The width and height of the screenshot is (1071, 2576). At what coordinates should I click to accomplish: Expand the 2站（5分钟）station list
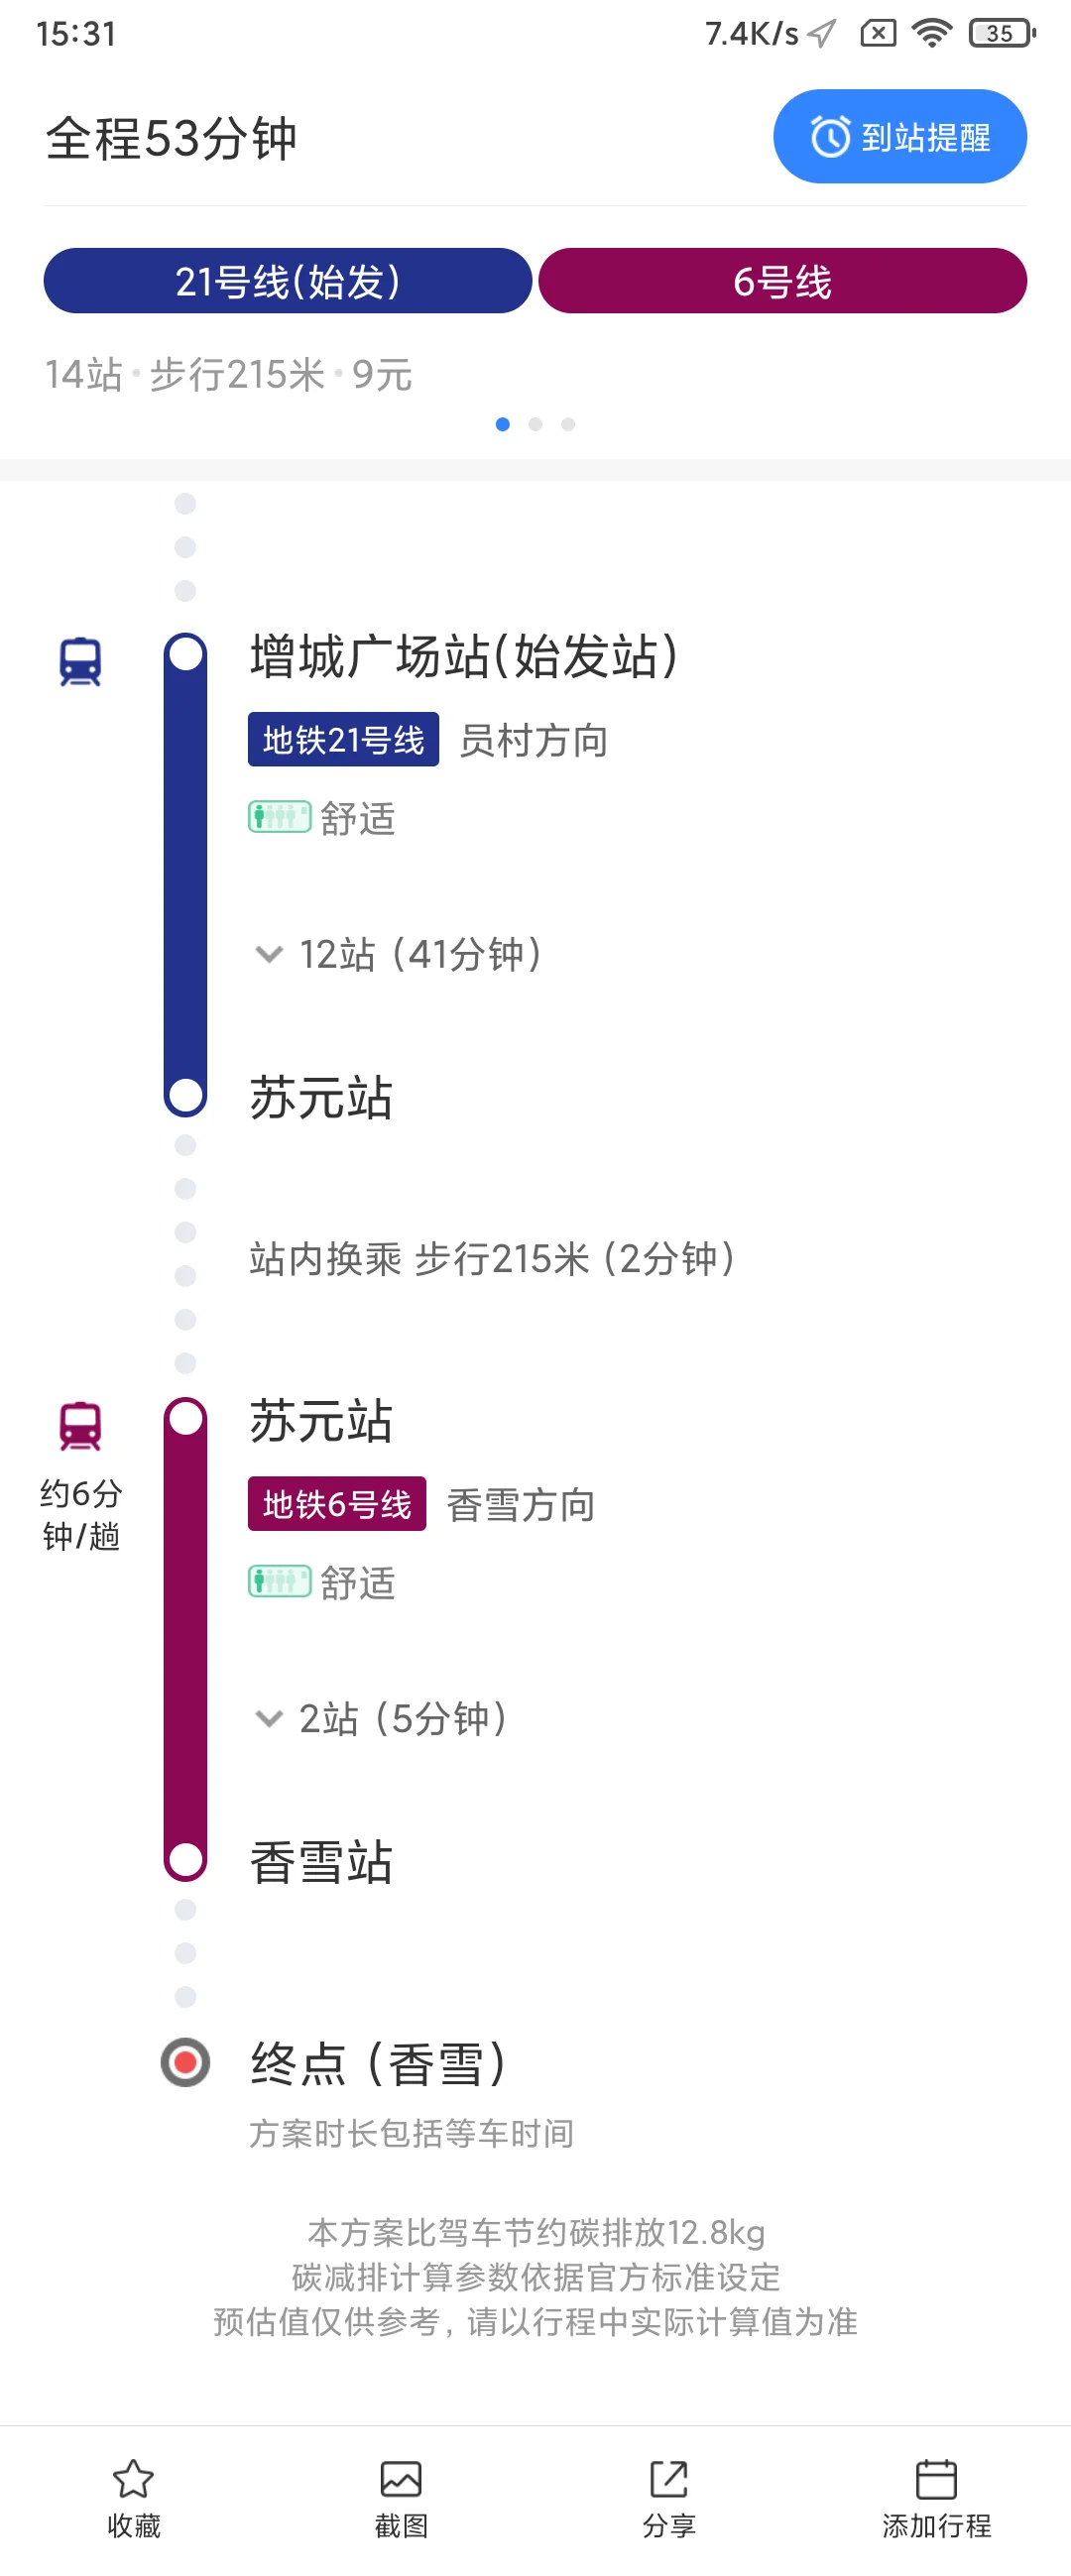point(382,1719)
